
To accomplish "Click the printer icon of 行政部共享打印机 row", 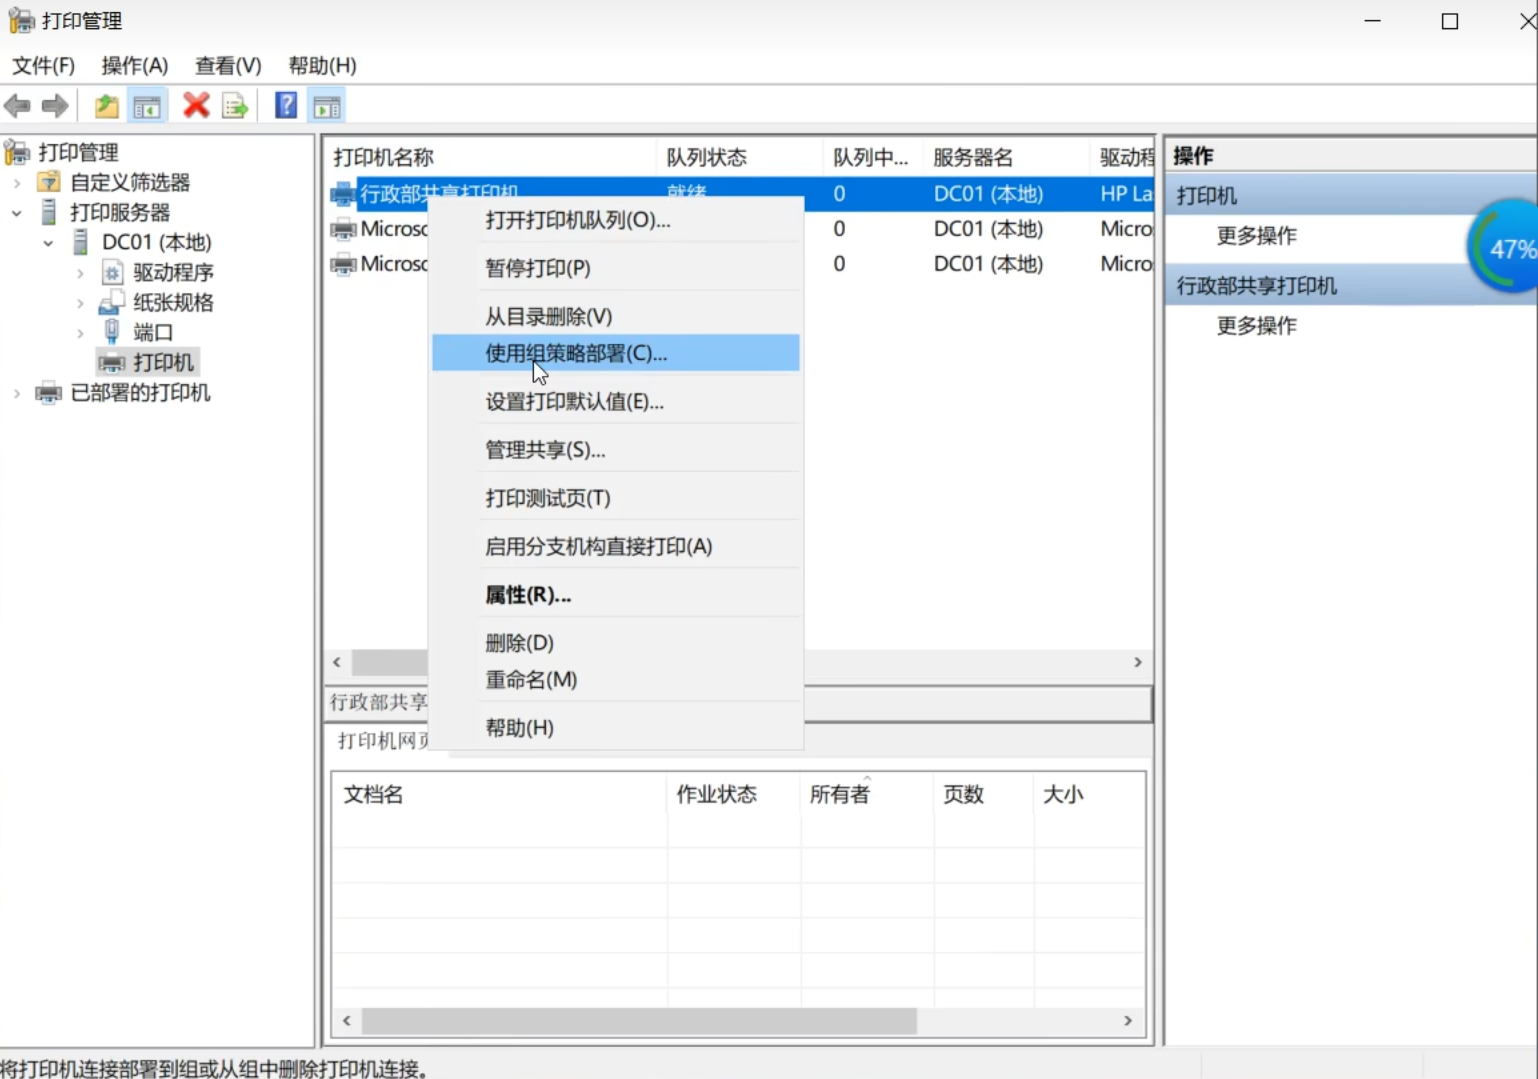I will pos(343,193).
